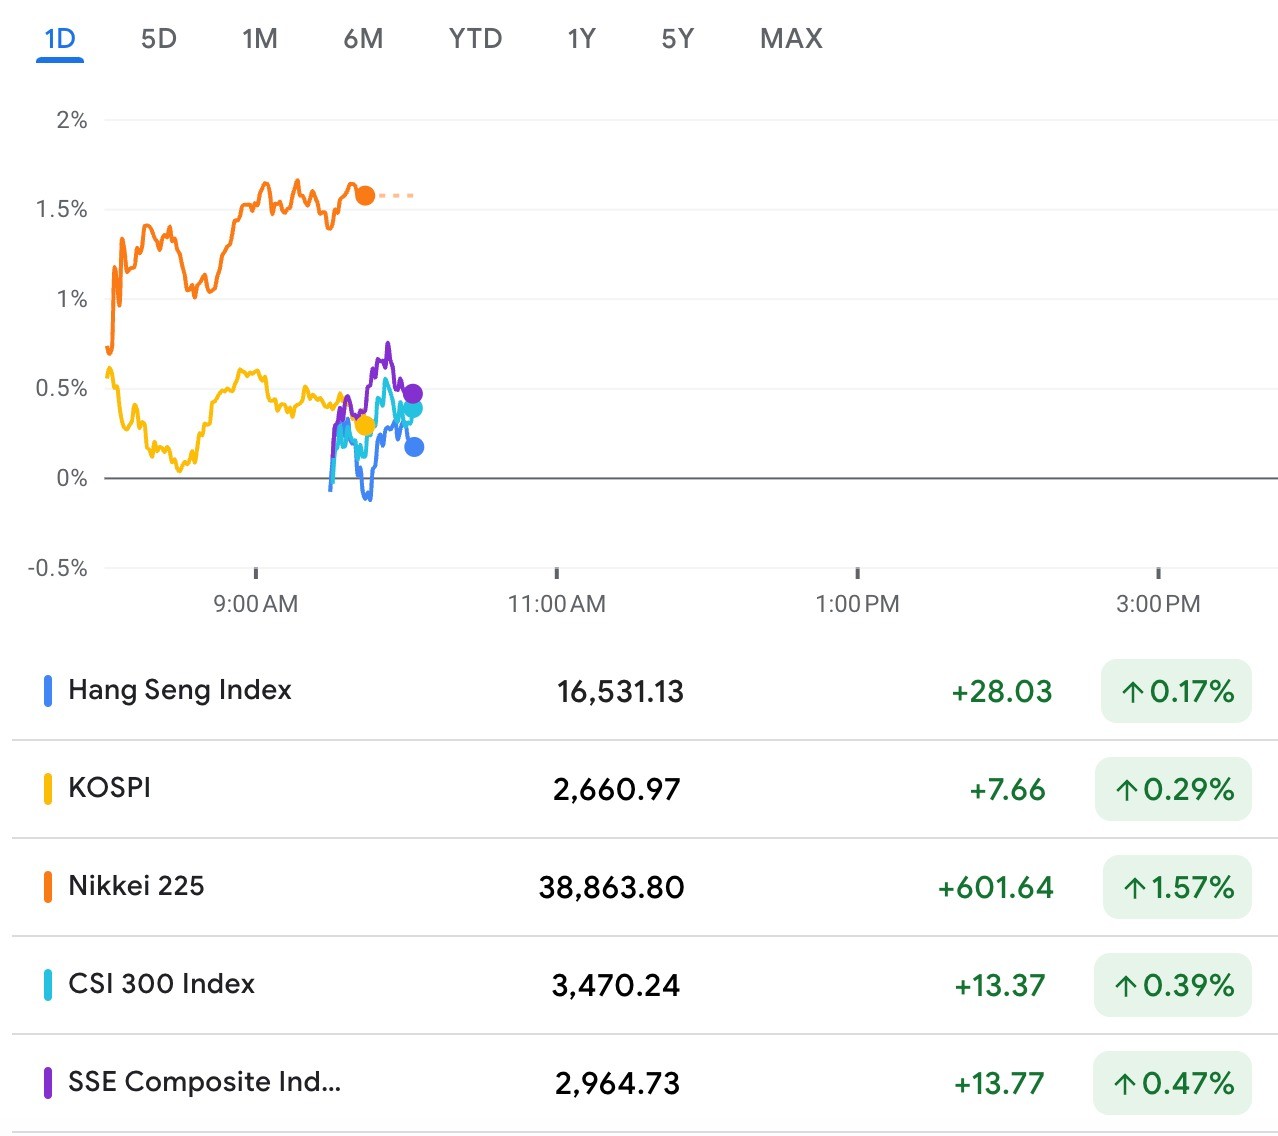Click the +13.37 point change value
Image resolution: width=1278 pixels, height=1136 pixels.
1000,985
